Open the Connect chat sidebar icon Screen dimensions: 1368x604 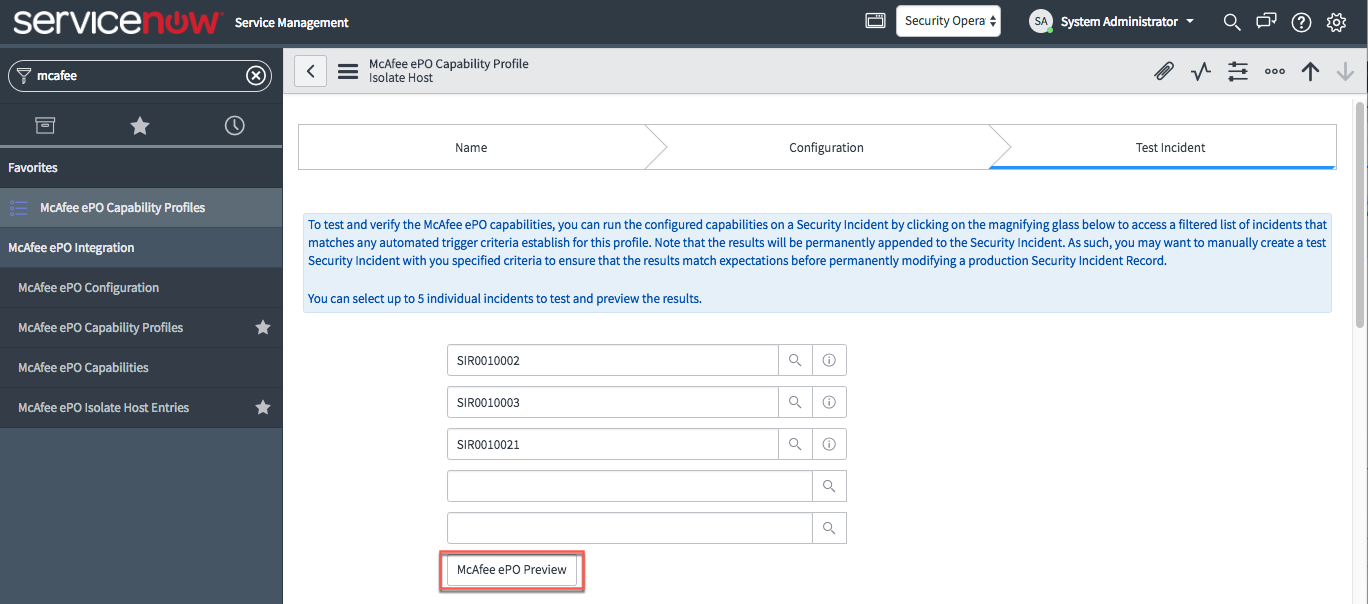point(1266,21)
